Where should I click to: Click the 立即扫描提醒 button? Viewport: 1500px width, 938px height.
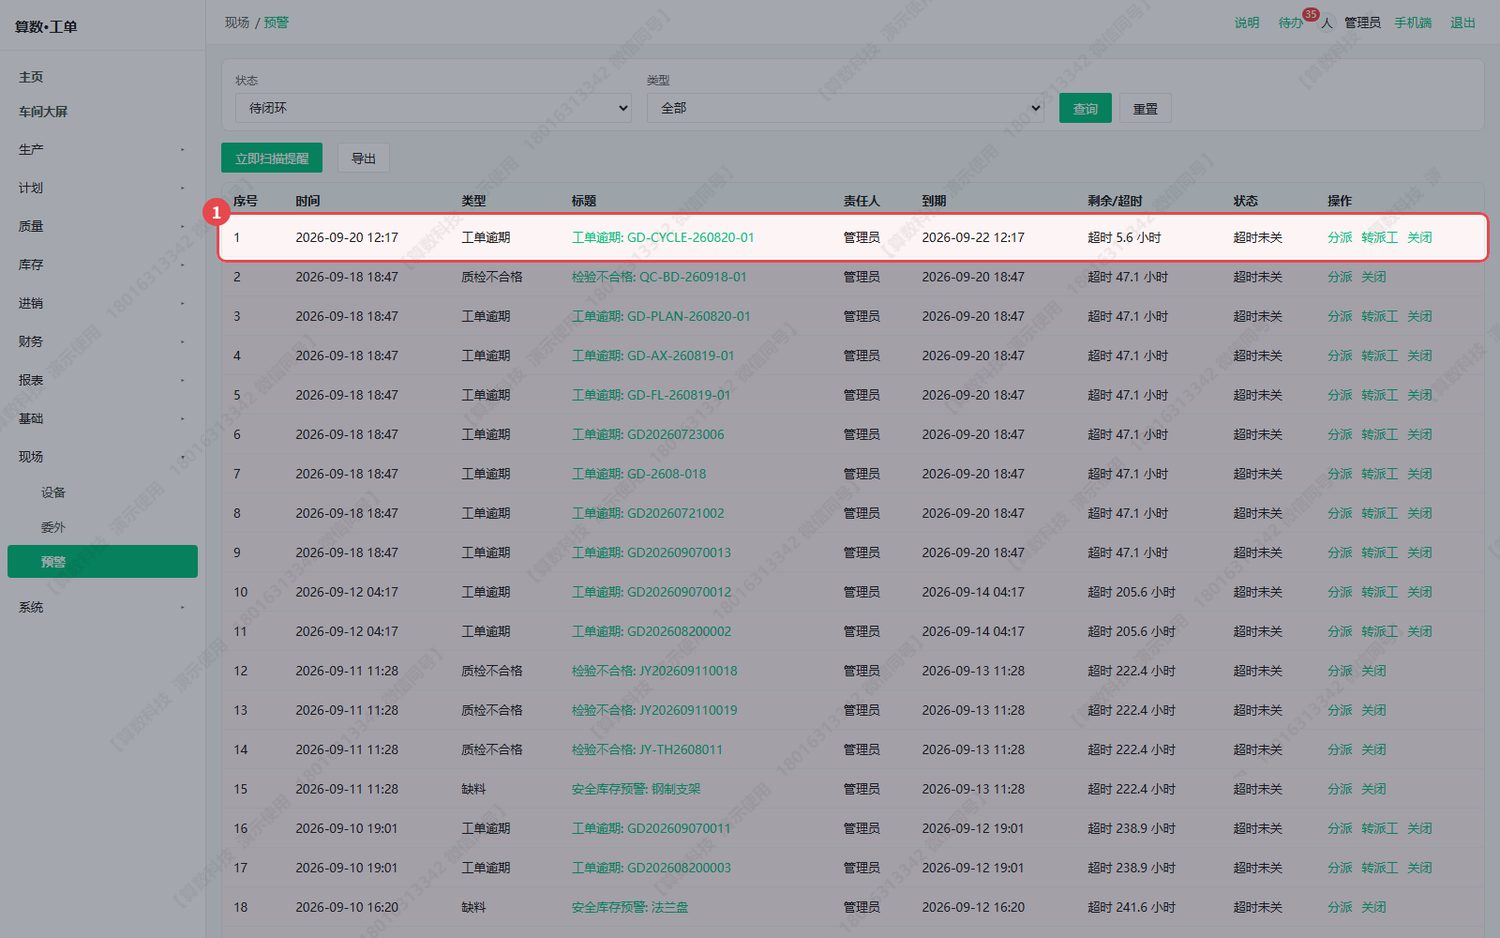272,159
